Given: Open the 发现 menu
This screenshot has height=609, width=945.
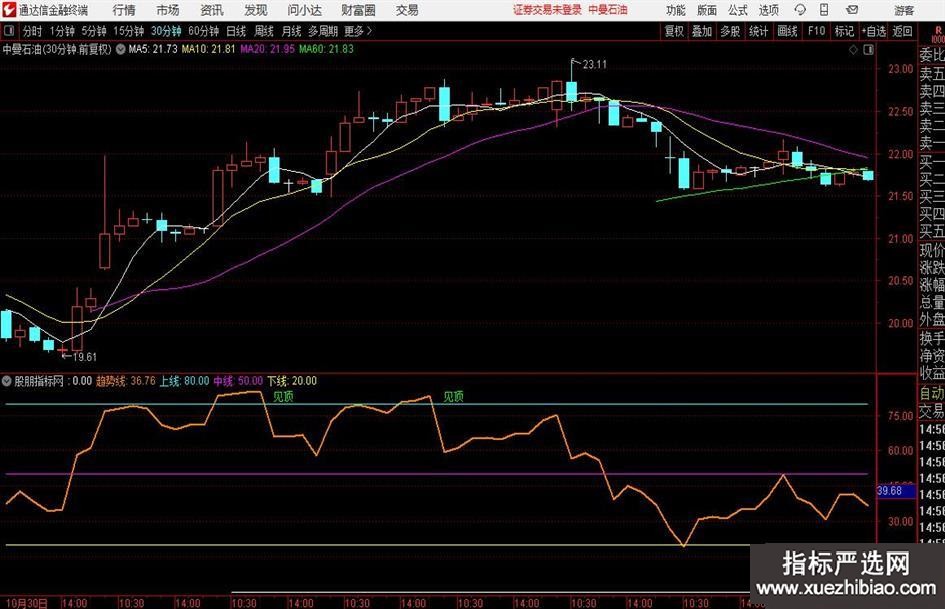Looking at the screenshot, I should (x=256, y=10).
